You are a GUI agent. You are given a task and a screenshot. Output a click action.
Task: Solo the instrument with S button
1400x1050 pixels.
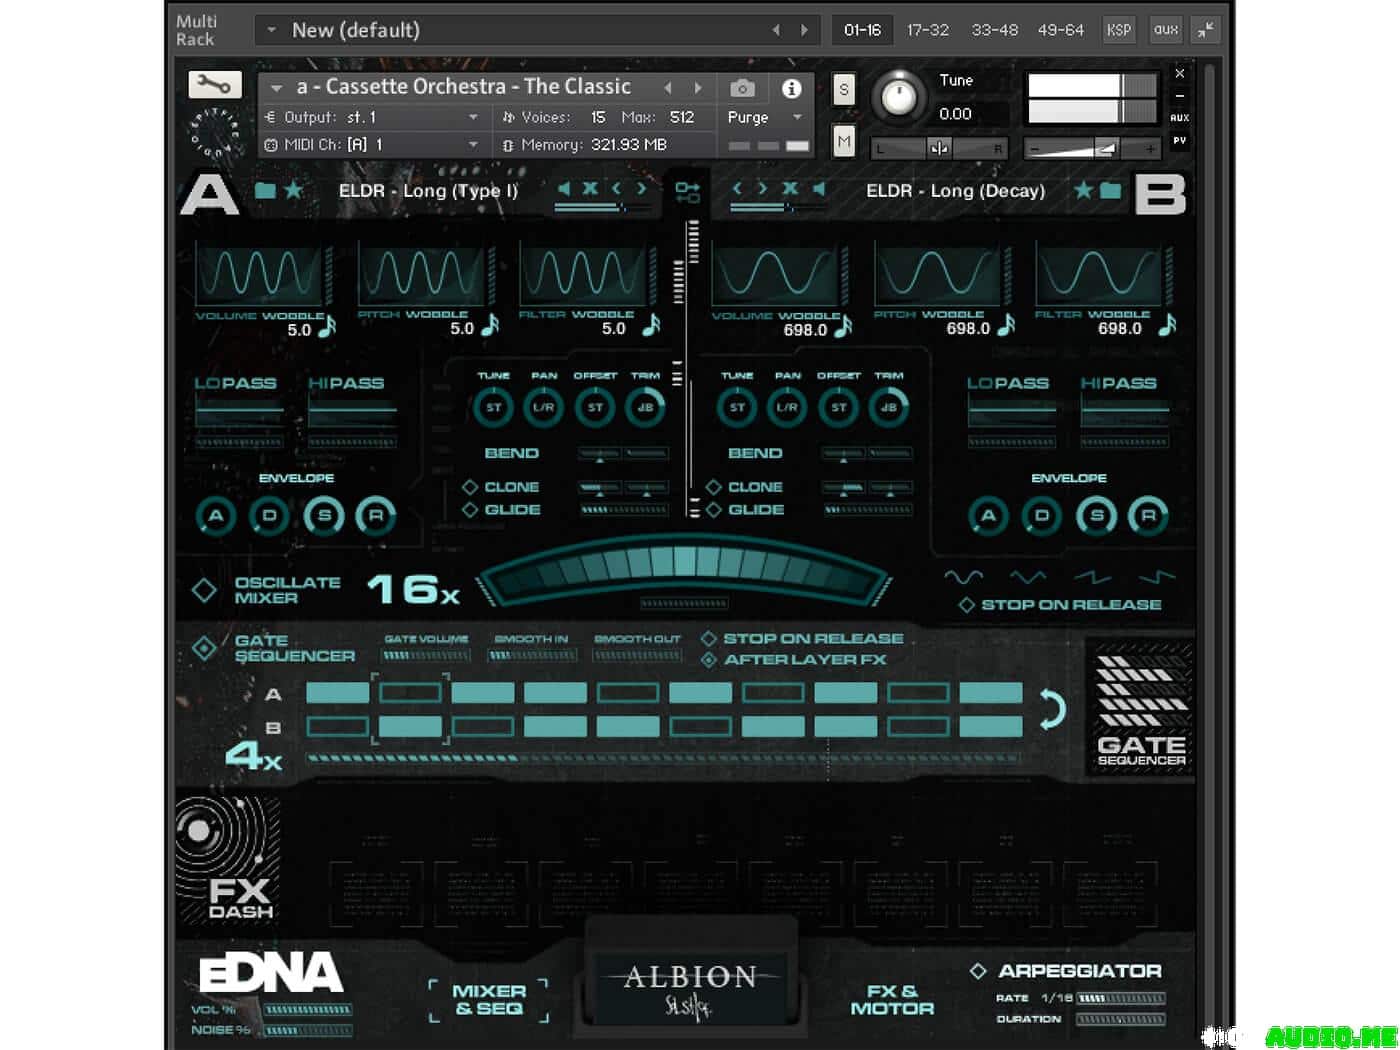tap(844, 90)
